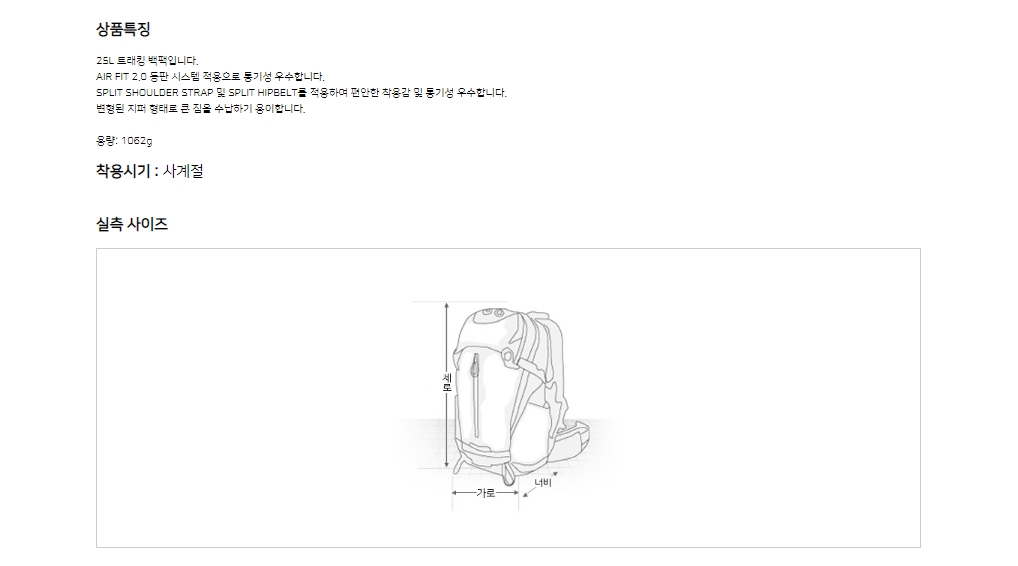Click the SPLIT SHOULDER STRAP description line

(x=301, y=93)
